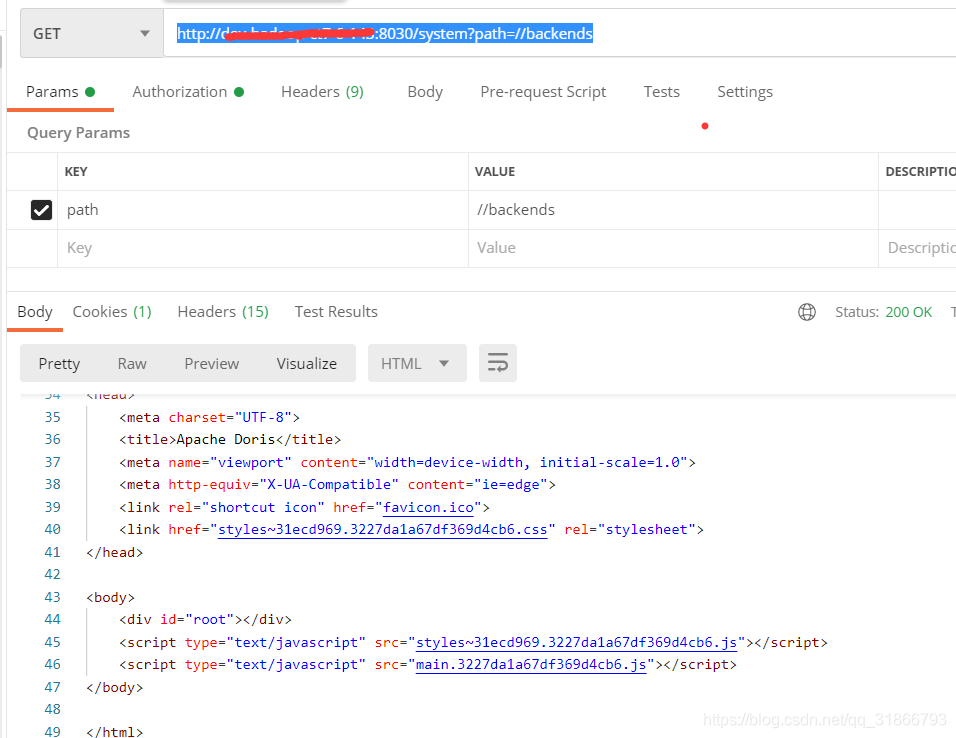Viewport: 956px width, 738px height.
Task: Click the wrap-text icon in the response toolbar
Action: 497,363
